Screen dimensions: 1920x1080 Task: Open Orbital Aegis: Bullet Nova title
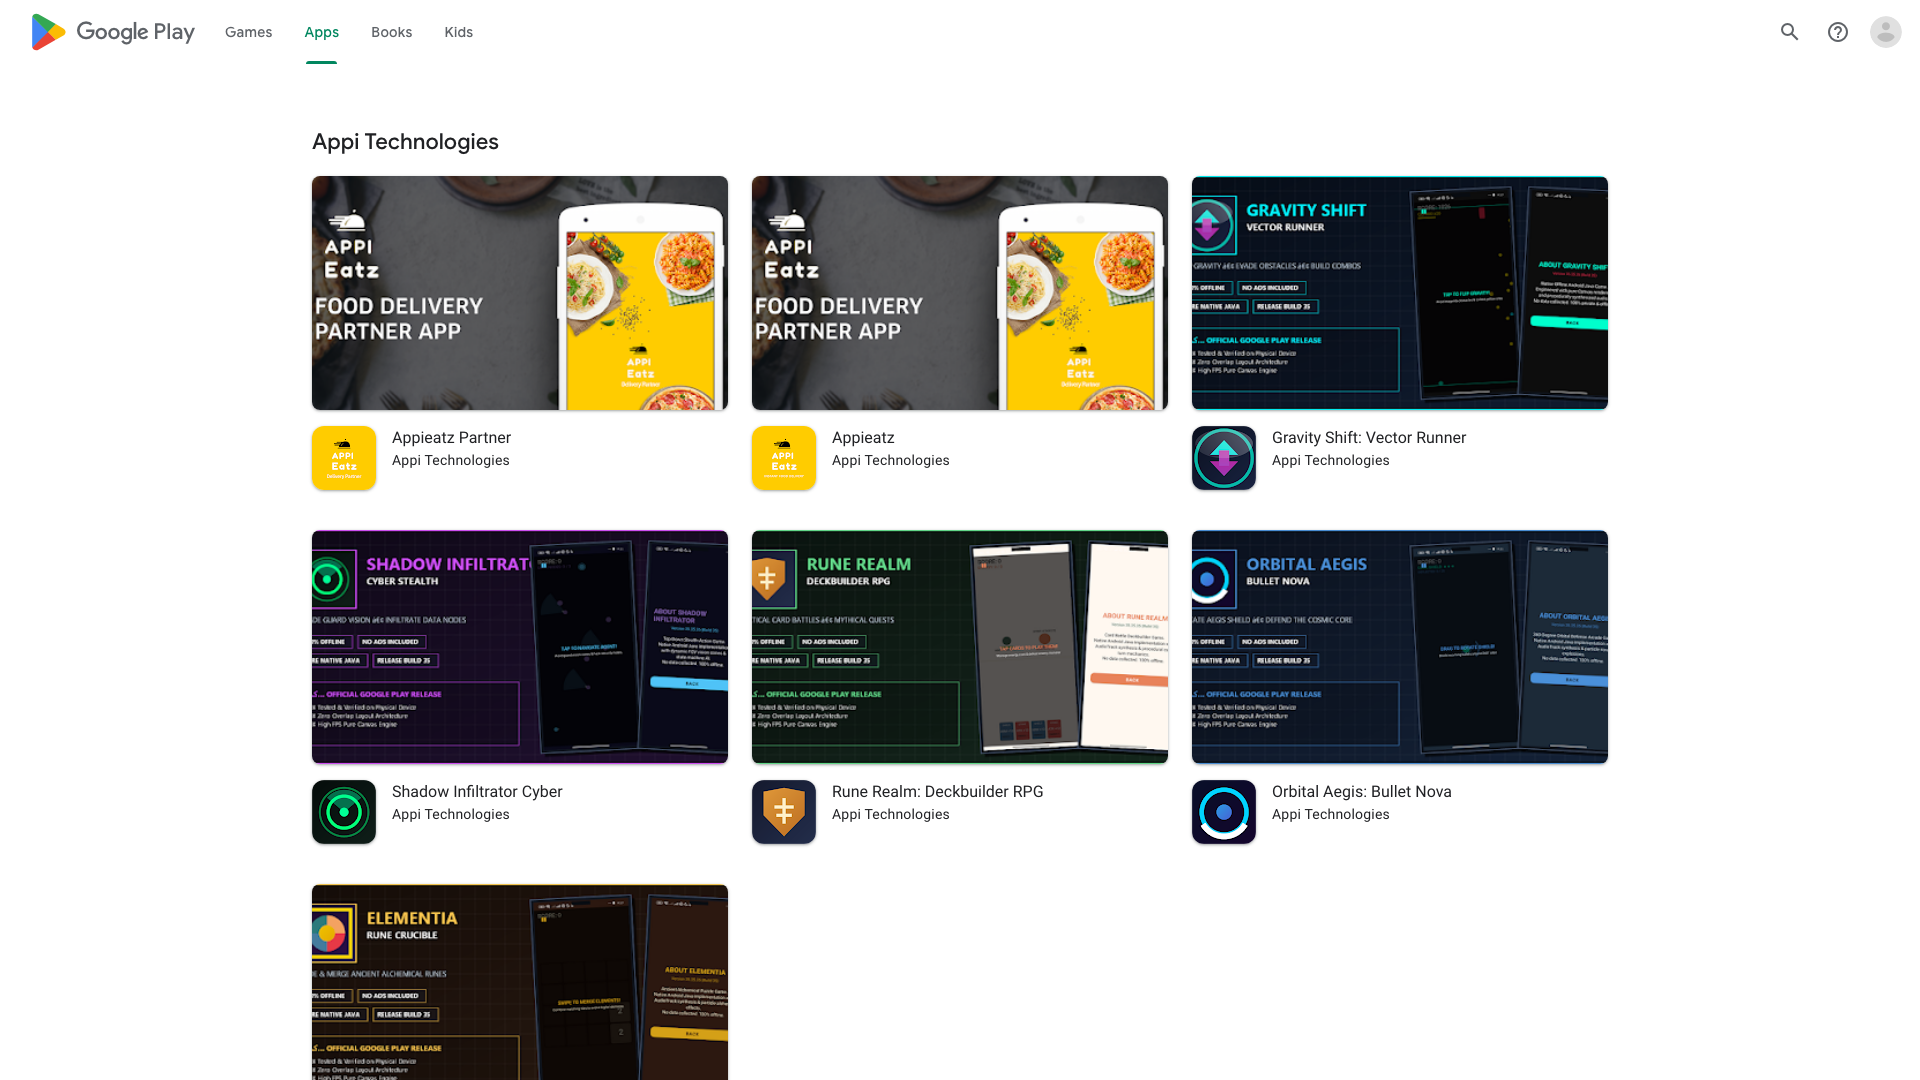click(1361, 792)
